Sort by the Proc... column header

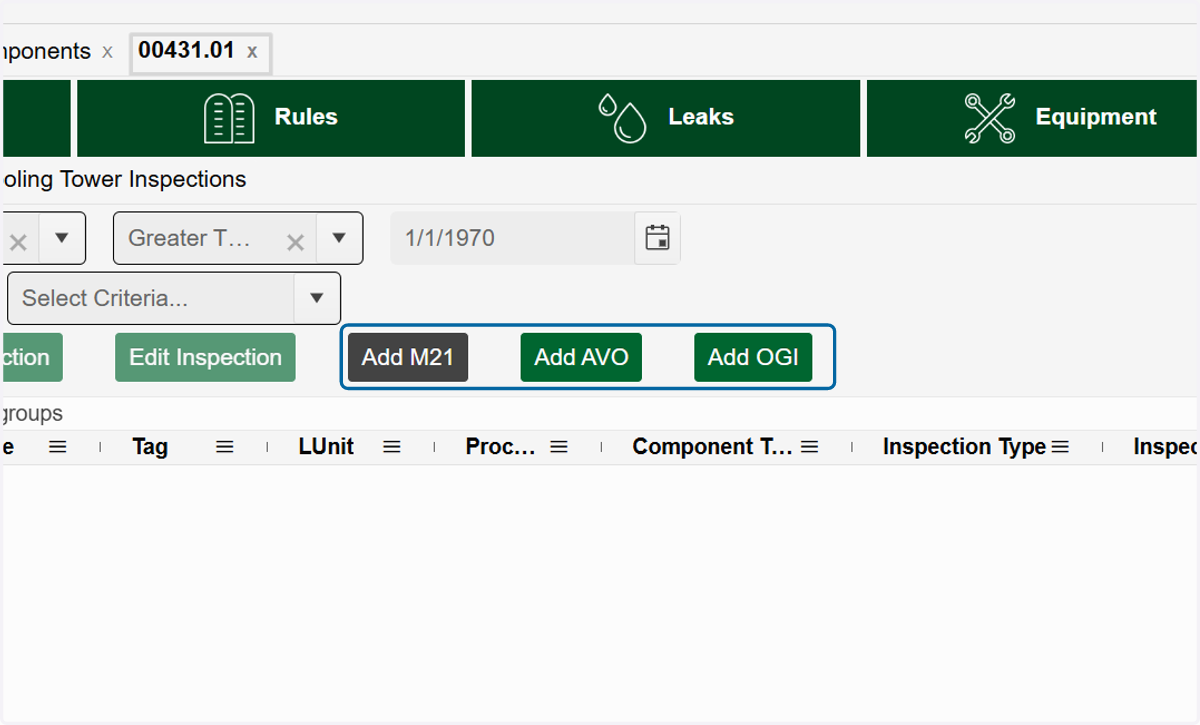[500, 447]
